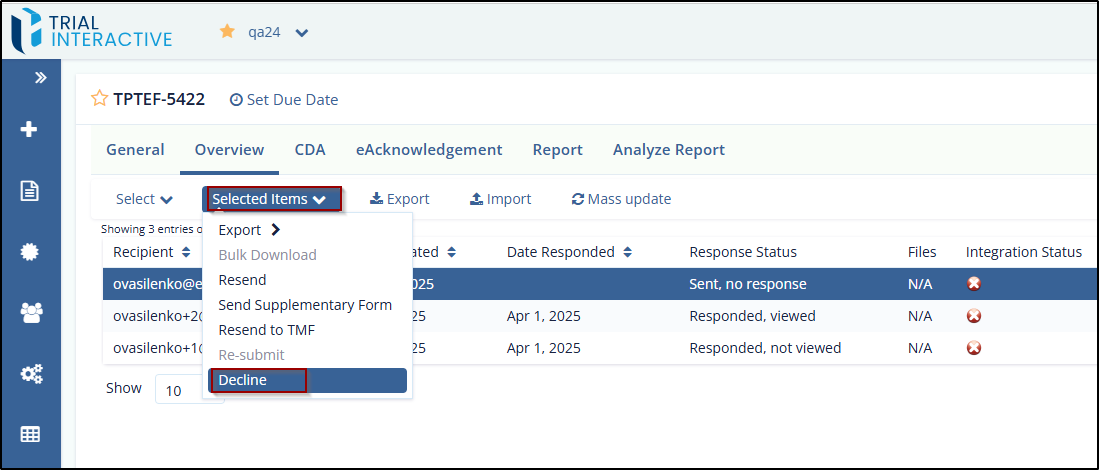Expand the left sidebar with double chevron
1099x470 pixels.
[41, 77]
